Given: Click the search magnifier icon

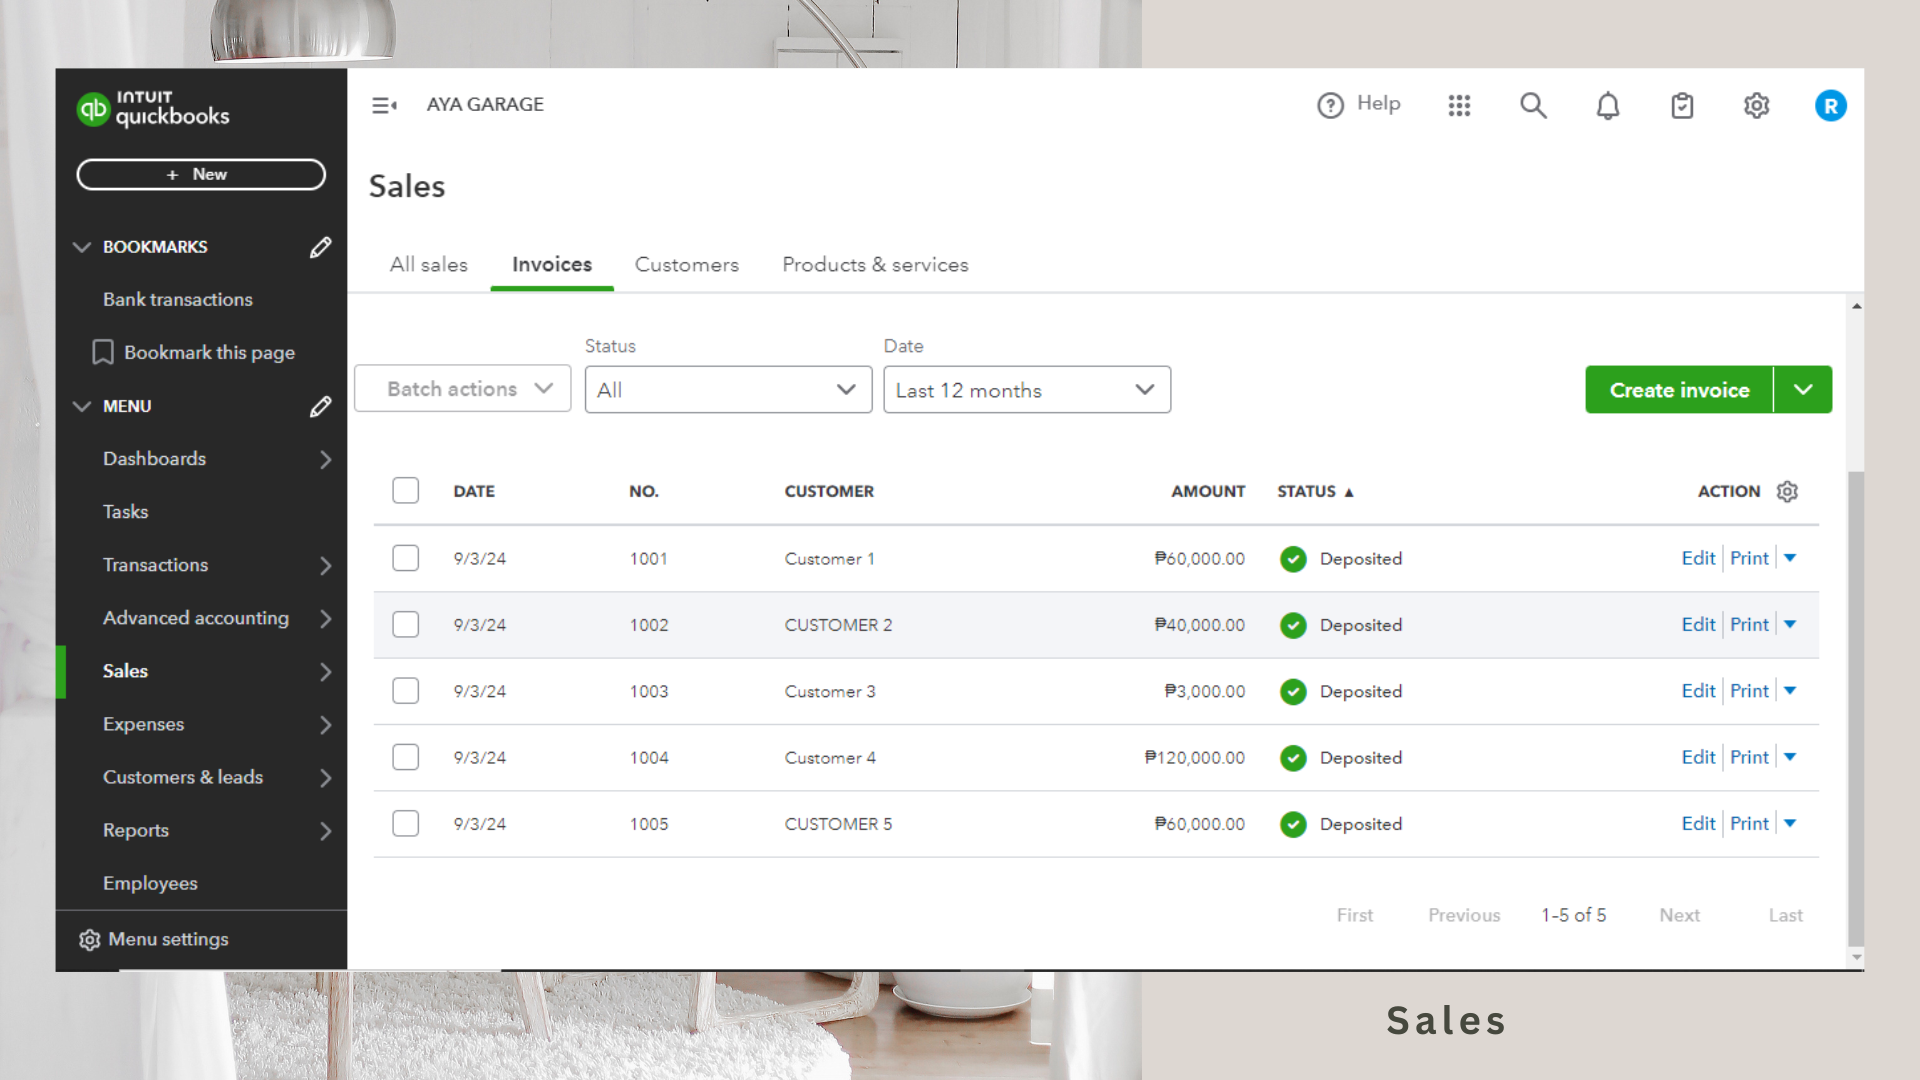Looking at the screenshot, I should click(x=1533, y=105).
